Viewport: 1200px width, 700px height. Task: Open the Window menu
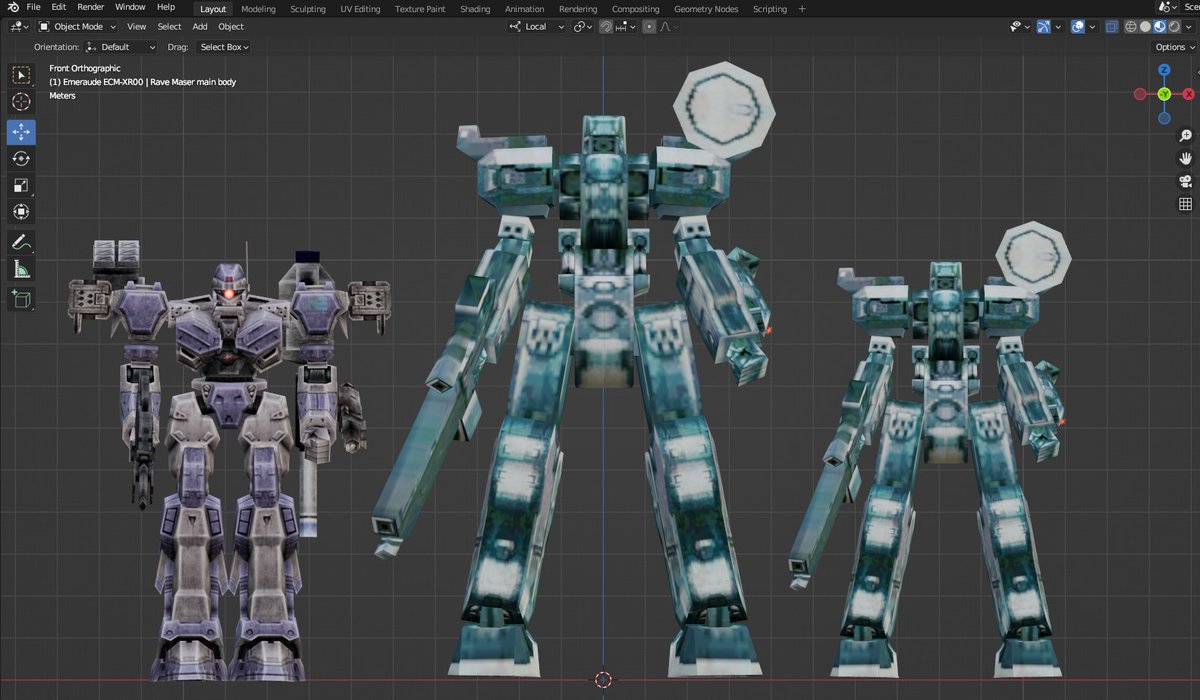tap(130, 7)
